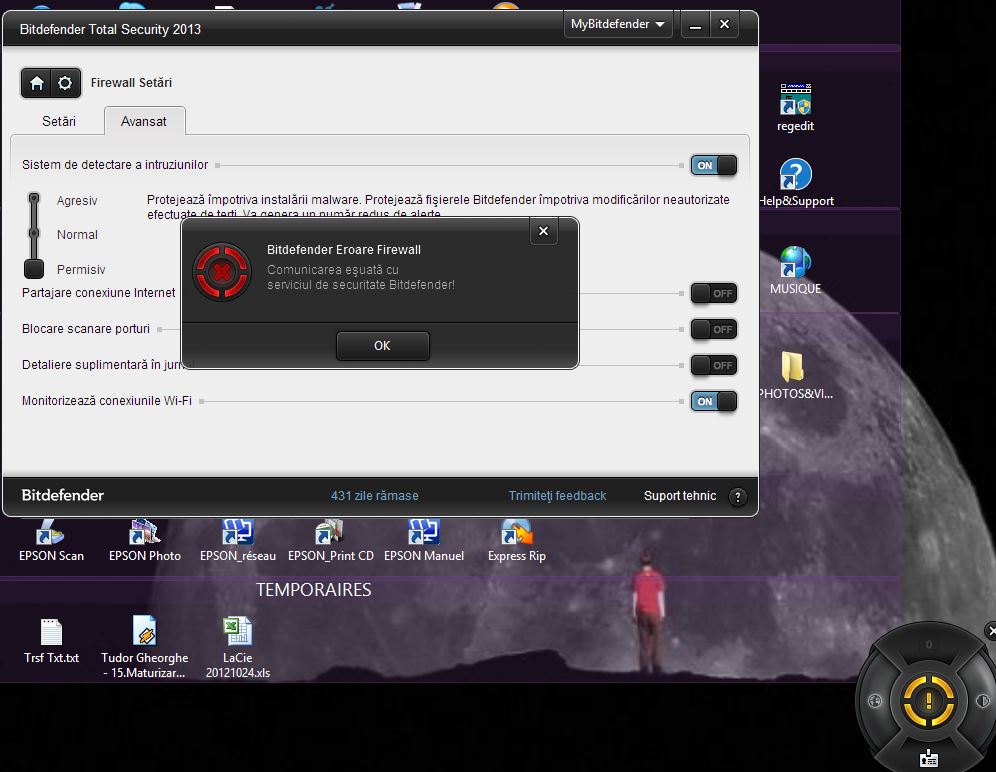The height and width of the screenshot is (772, 996).
Task: Click the 431 zile rămase link
Action: point(374,496)
